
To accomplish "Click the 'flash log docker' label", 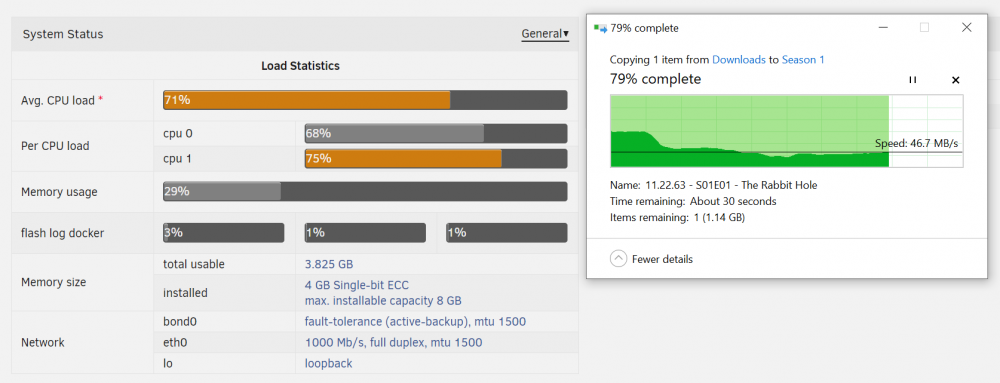I will coord(62,233).
